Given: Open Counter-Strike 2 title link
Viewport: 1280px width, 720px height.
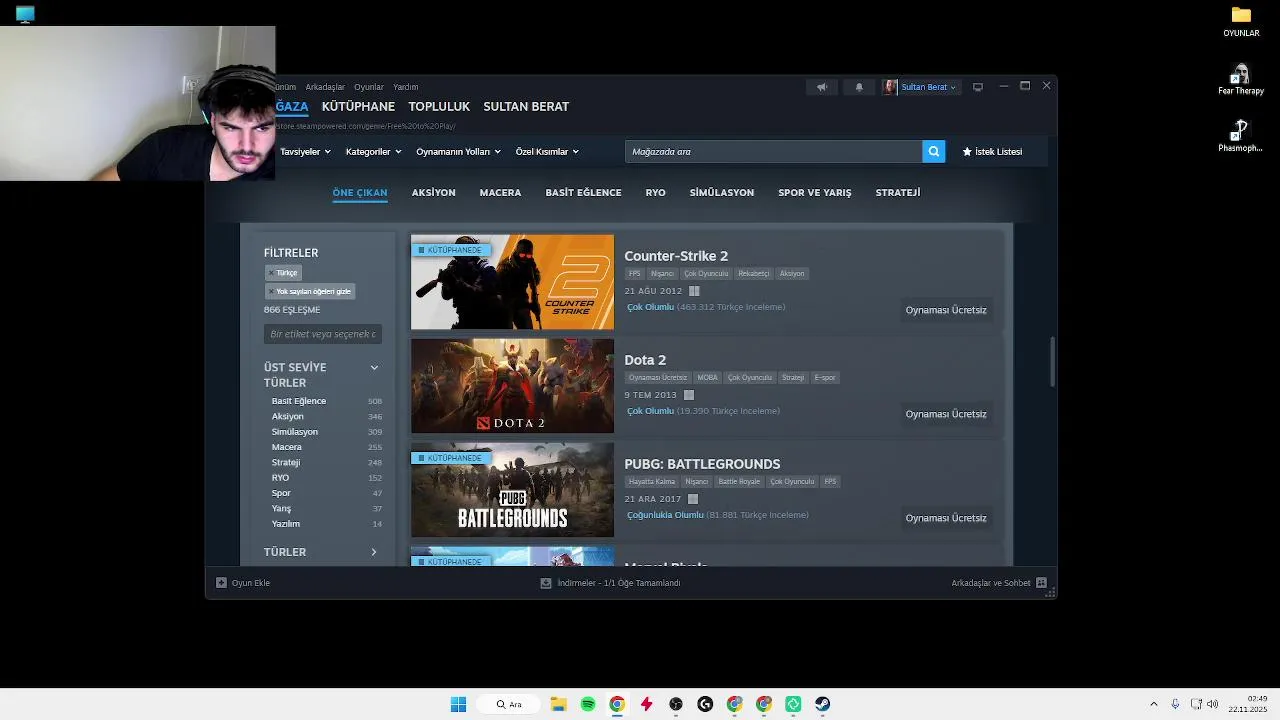Looking at the screenshot, I should coord(676,256).
